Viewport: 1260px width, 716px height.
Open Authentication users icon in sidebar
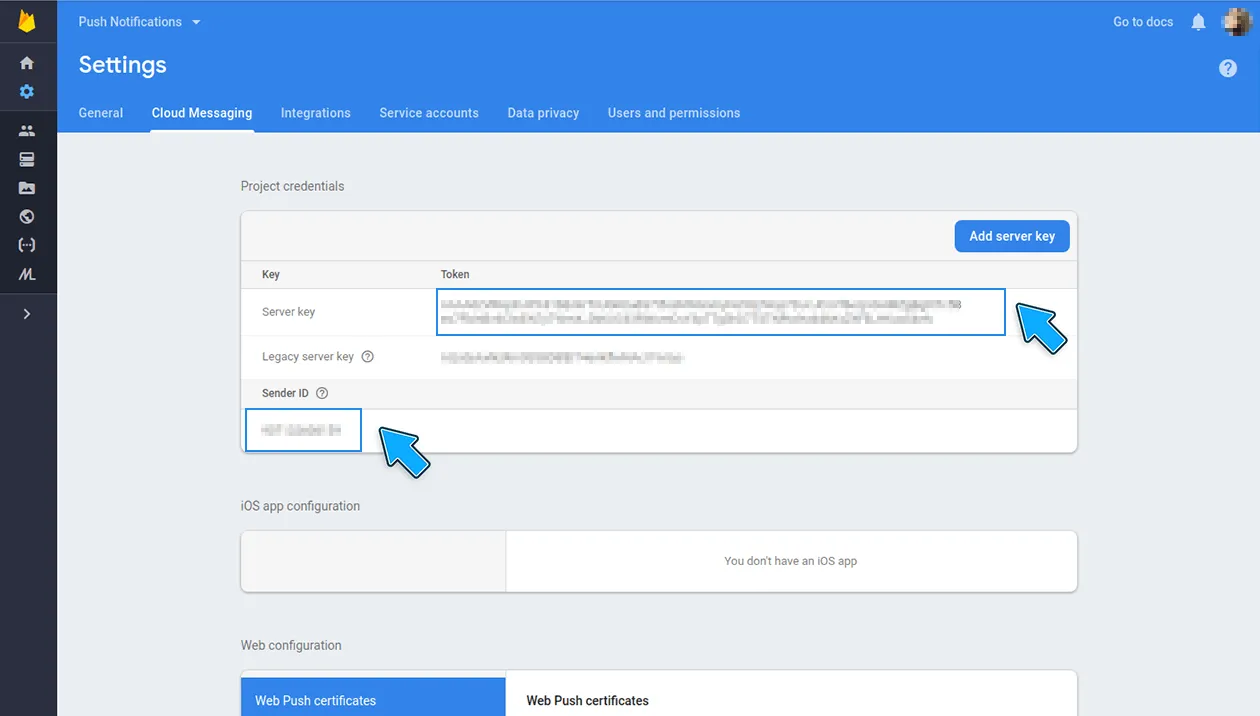pos(27,131)
